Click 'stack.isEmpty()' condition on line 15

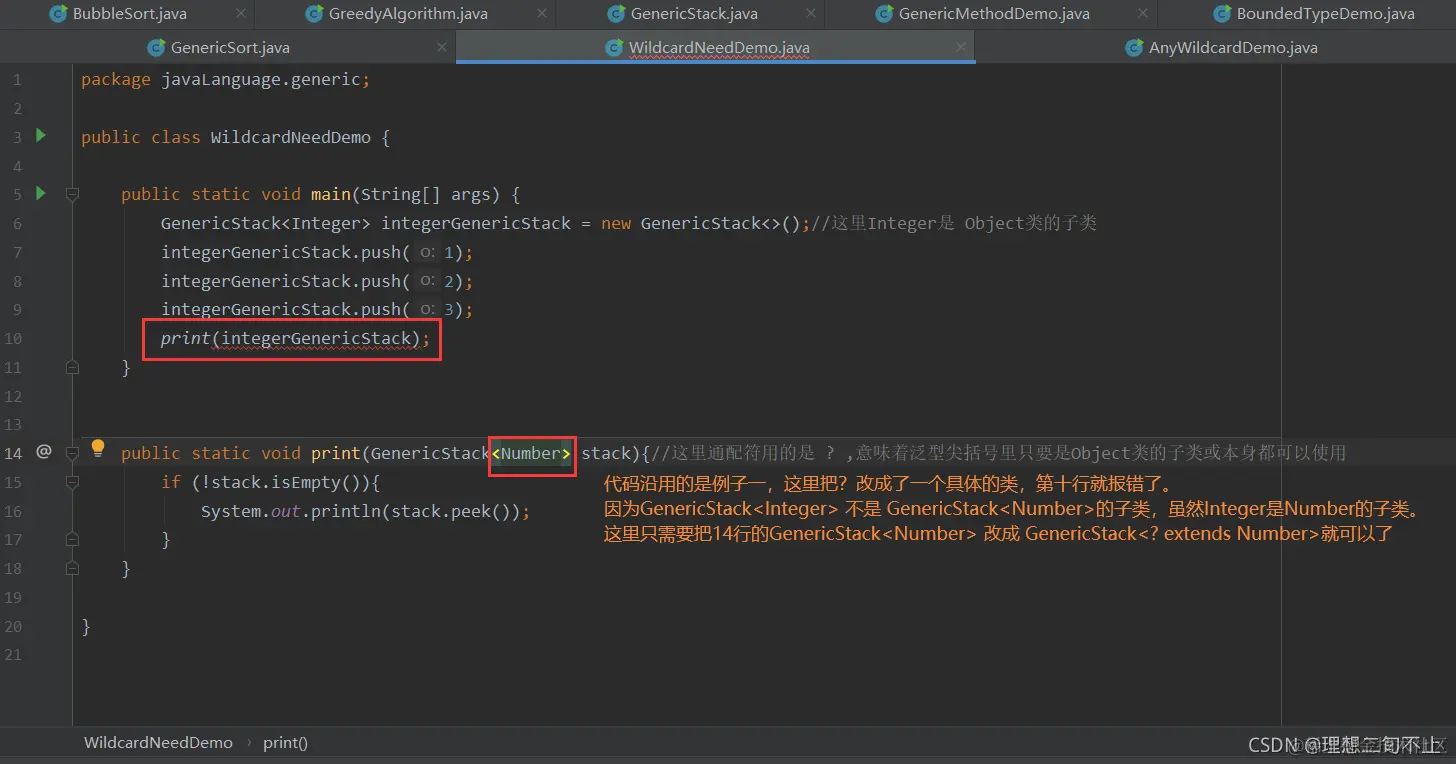[x=286, y=482]
